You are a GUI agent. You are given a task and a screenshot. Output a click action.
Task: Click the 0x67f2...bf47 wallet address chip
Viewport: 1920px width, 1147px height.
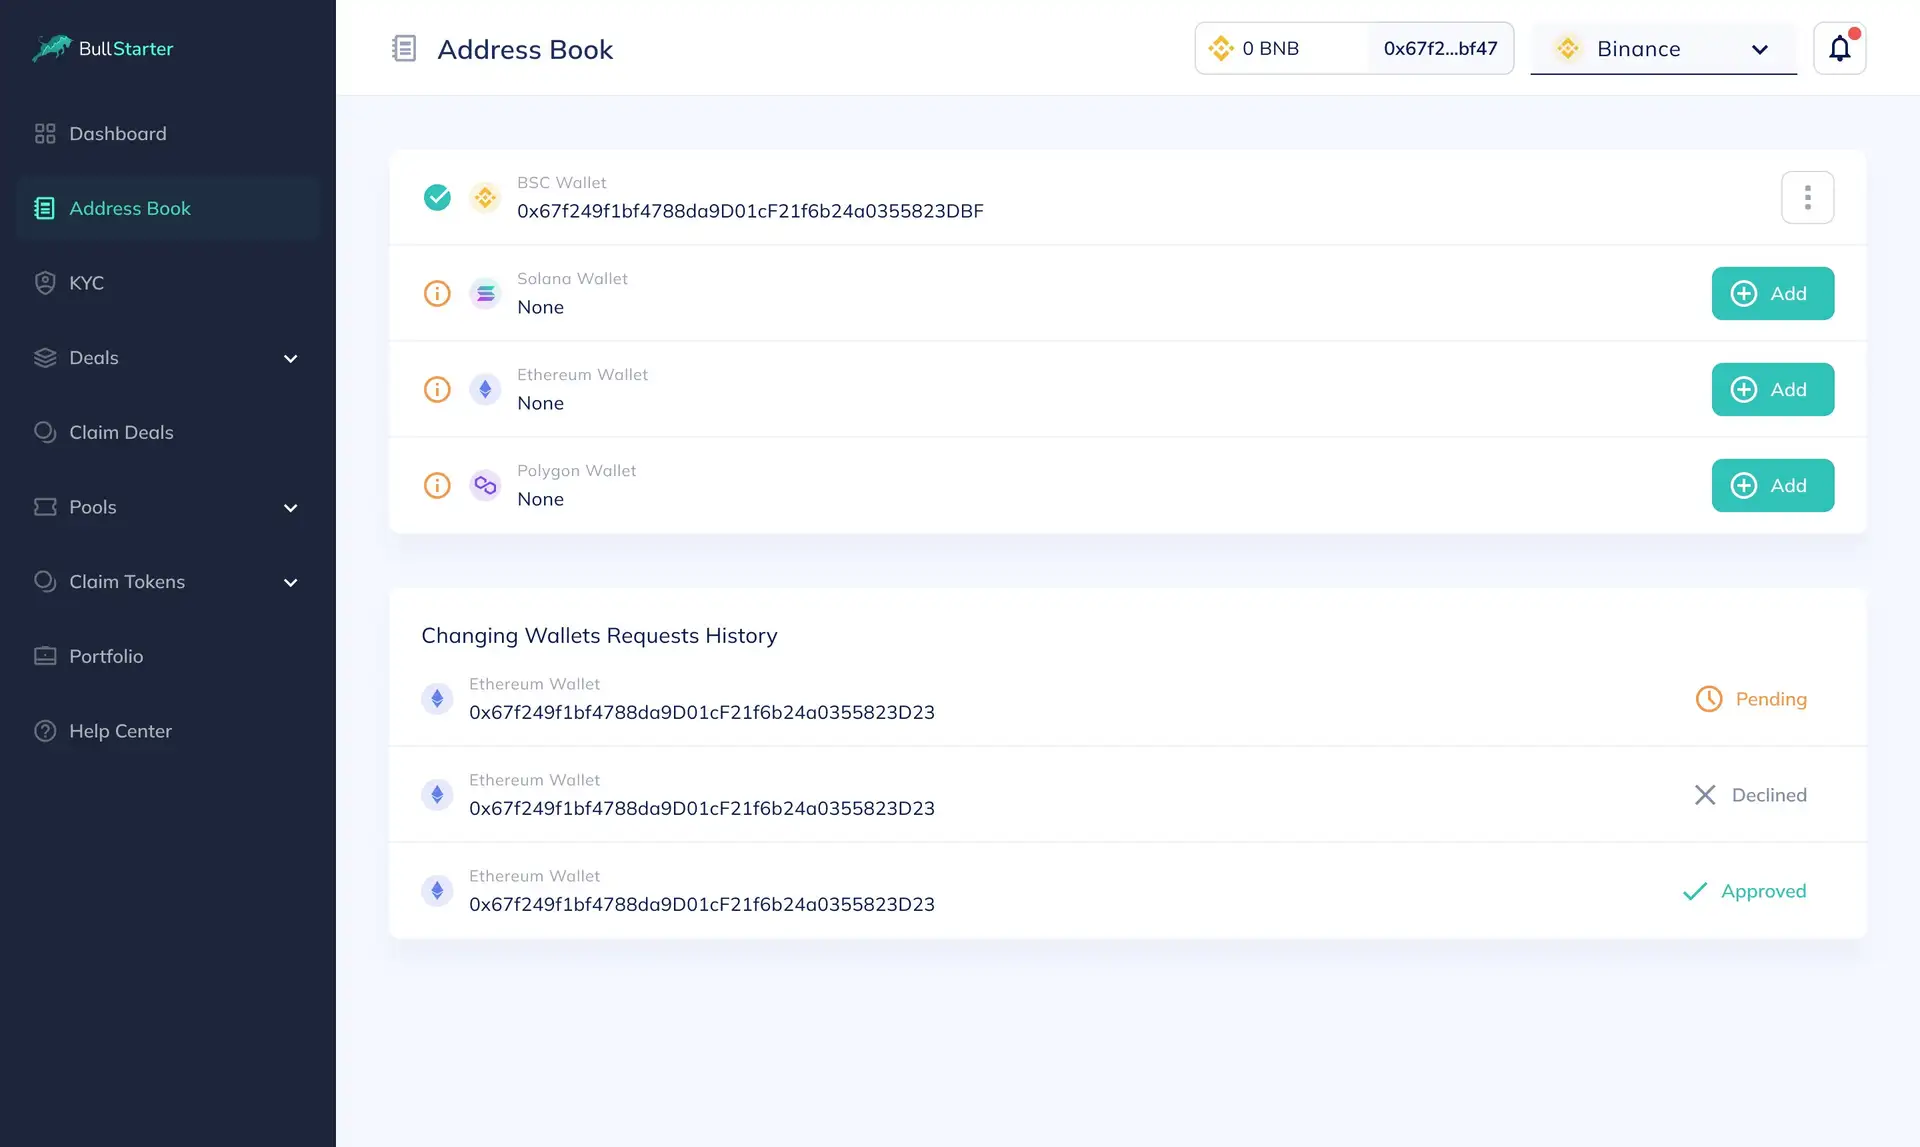[1440, 48]
